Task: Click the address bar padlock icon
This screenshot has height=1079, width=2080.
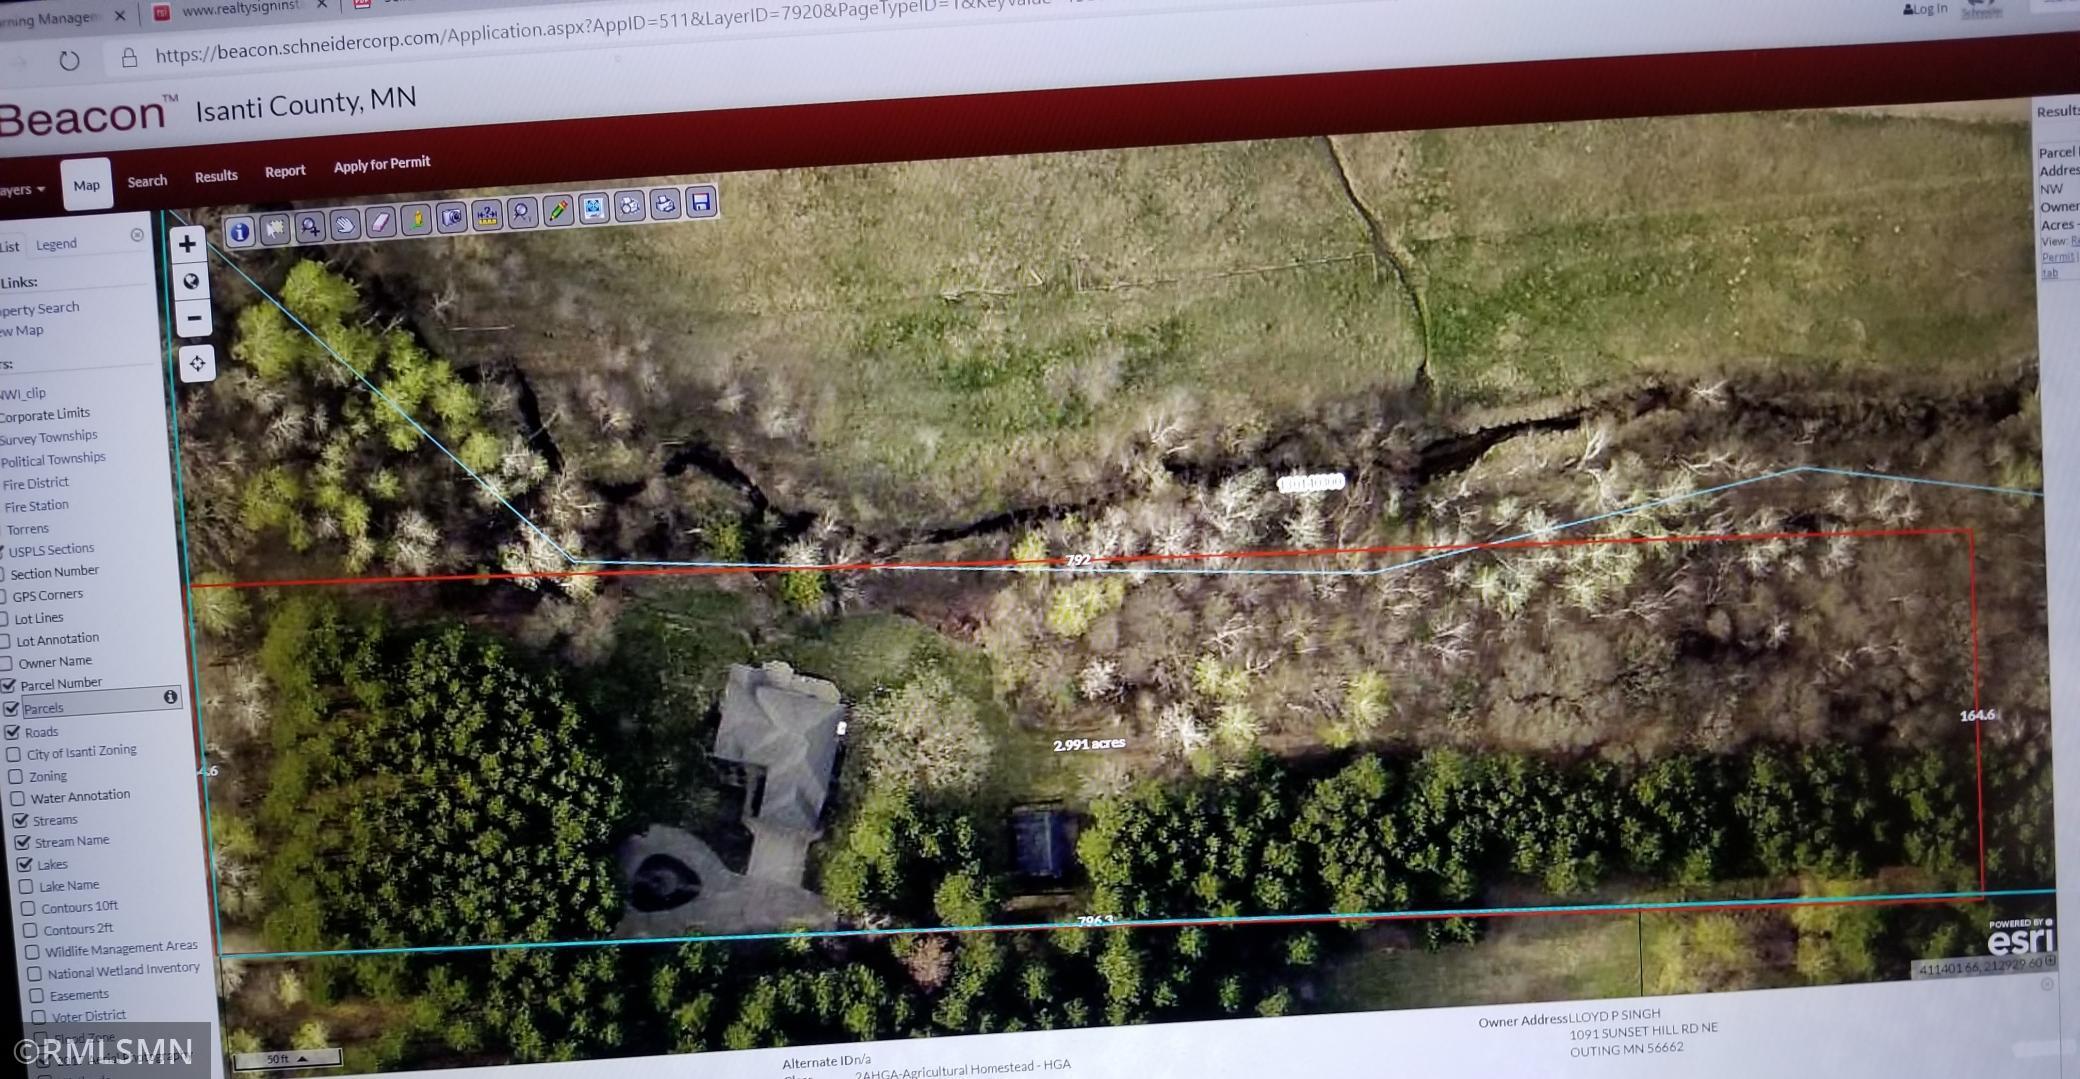Action: tap(129, 58)
